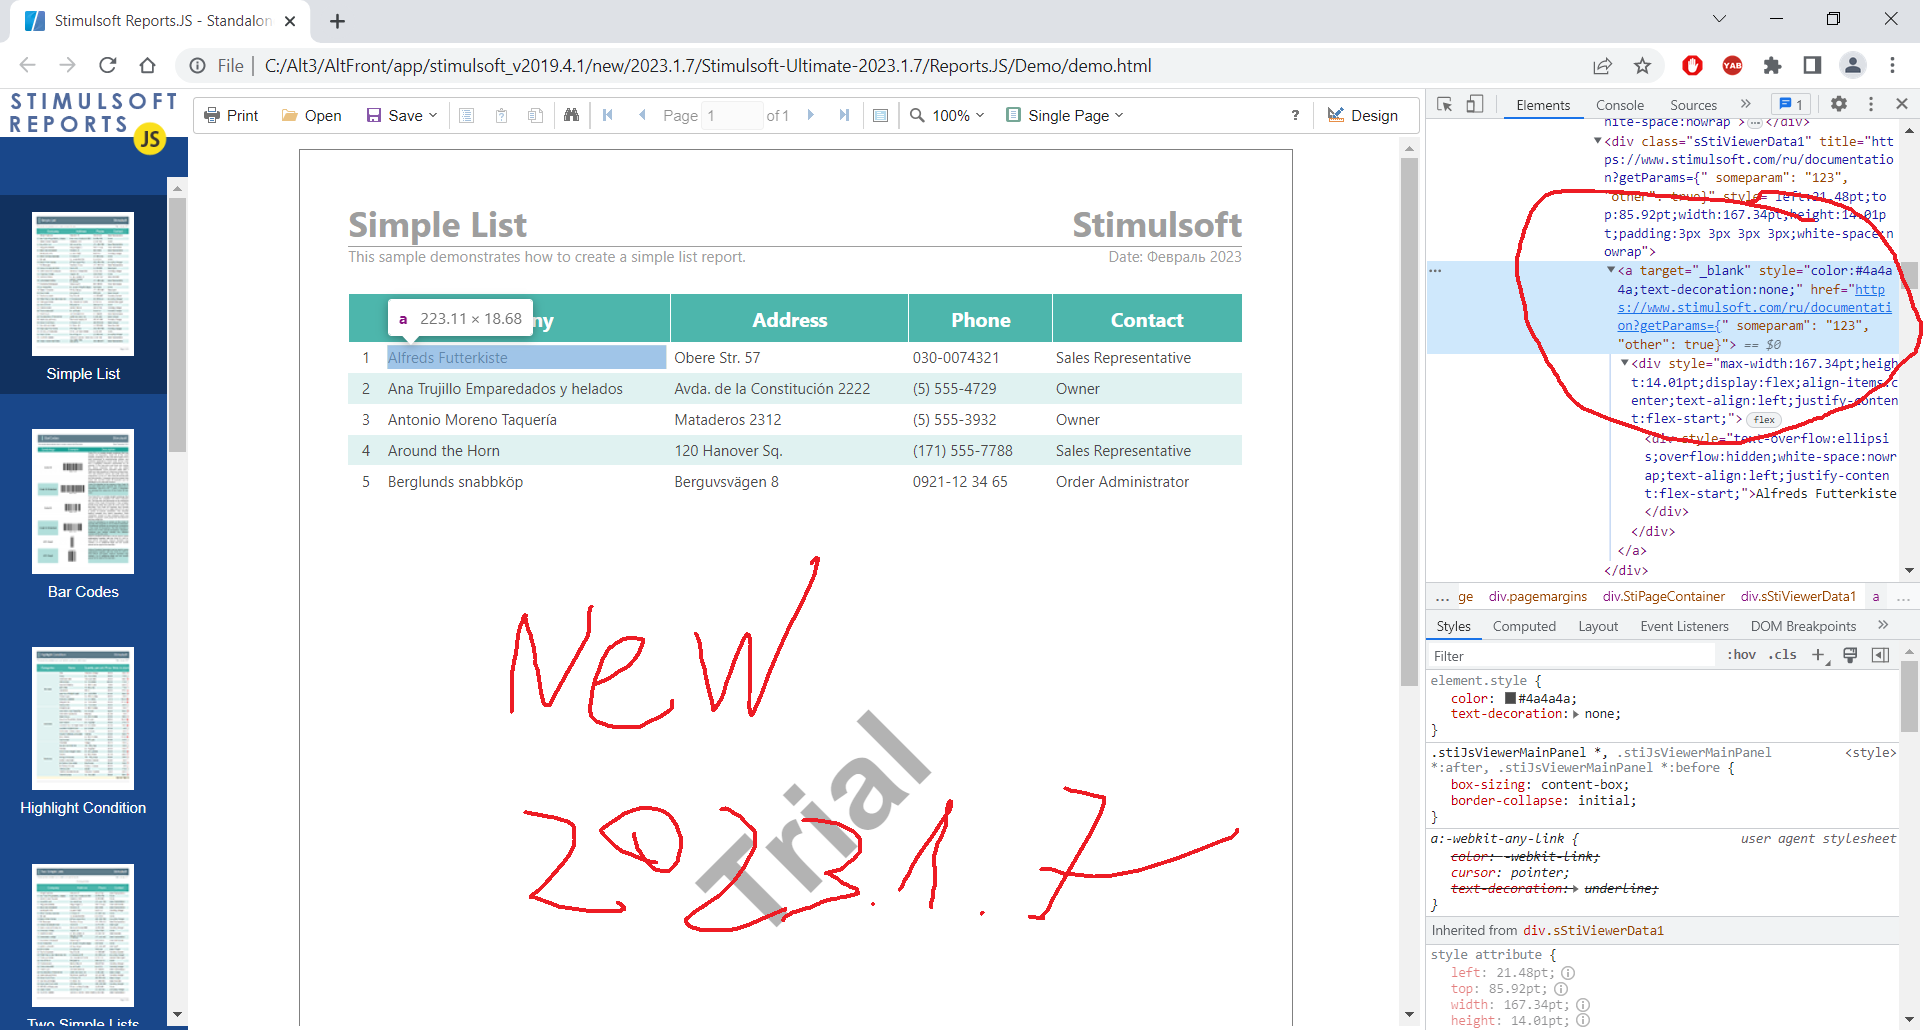Go to the first page arrow

[608, 115]
